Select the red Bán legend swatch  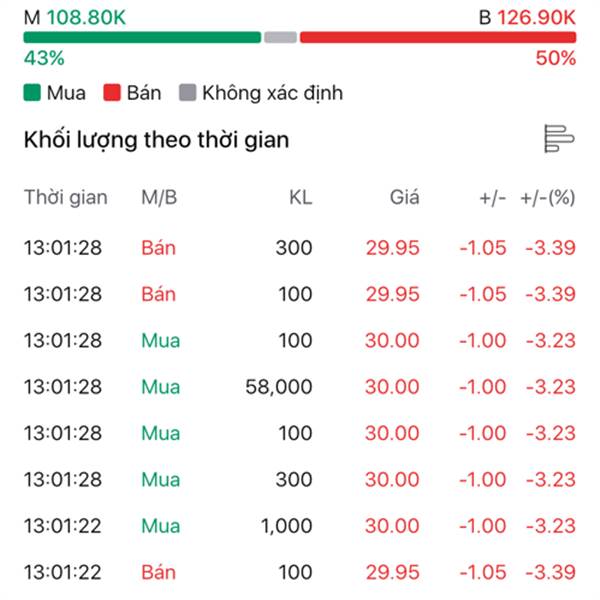point(112,93)
